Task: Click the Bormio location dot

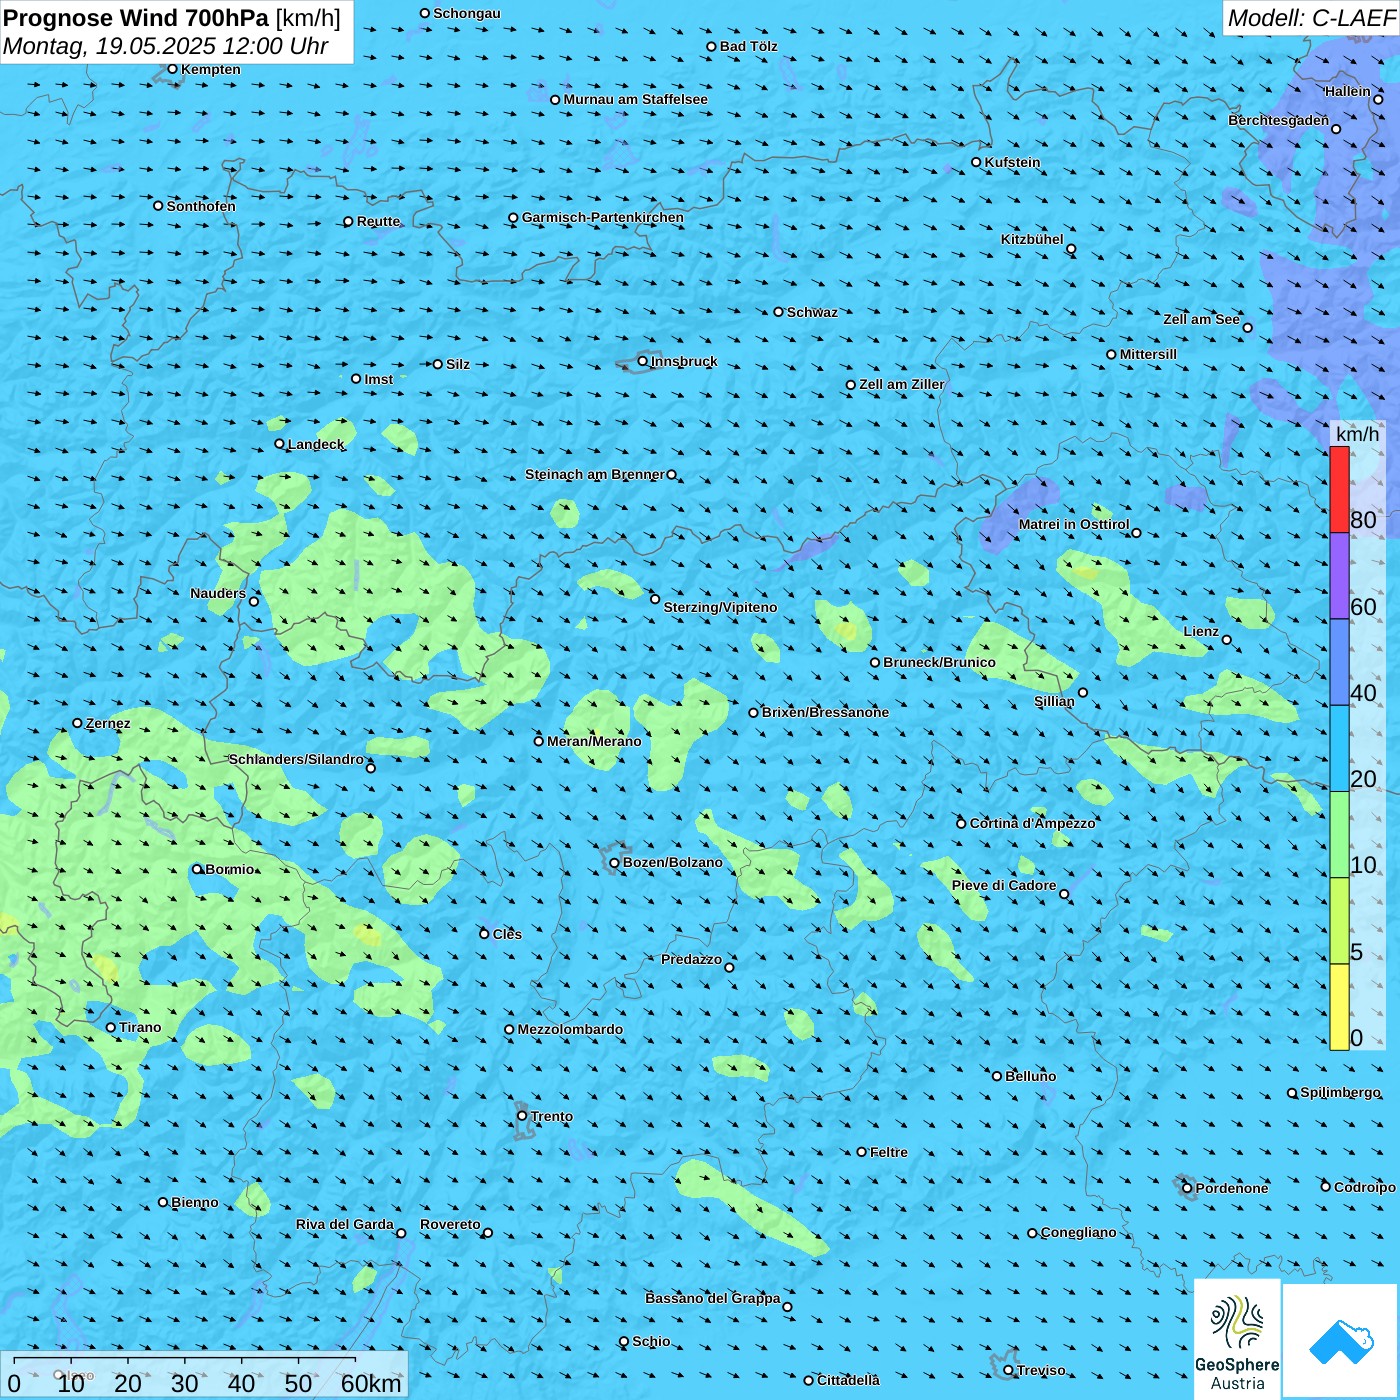Action: [197, 869]
